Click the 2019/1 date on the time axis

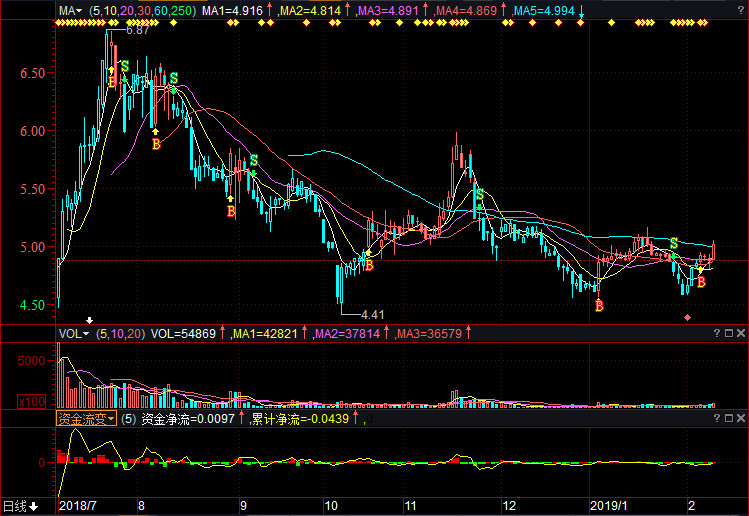[x=606, y=506]
